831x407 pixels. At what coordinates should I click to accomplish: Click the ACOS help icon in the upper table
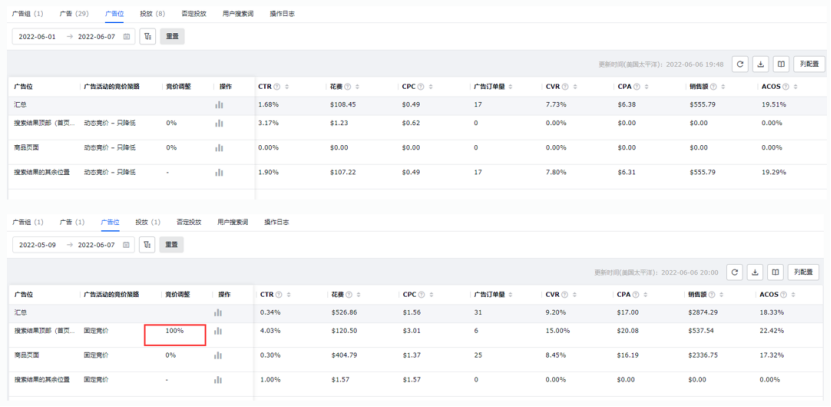pyautogui.click(x=786, y=86)
